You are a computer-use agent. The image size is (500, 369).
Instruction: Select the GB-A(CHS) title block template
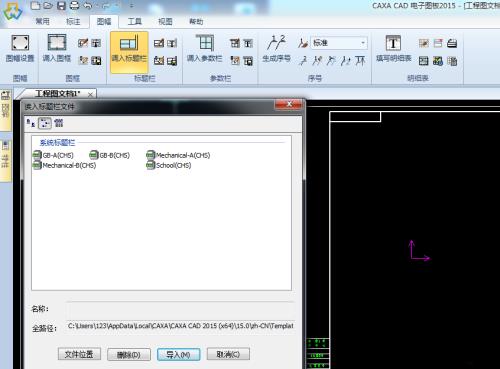53,155
